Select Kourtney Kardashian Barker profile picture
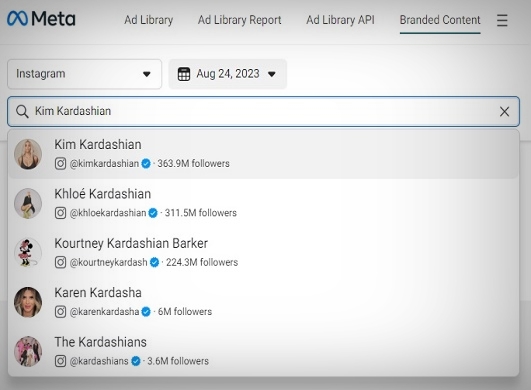Image resolution: width=531 pixels, height=390 pixels. click(28, 253)
